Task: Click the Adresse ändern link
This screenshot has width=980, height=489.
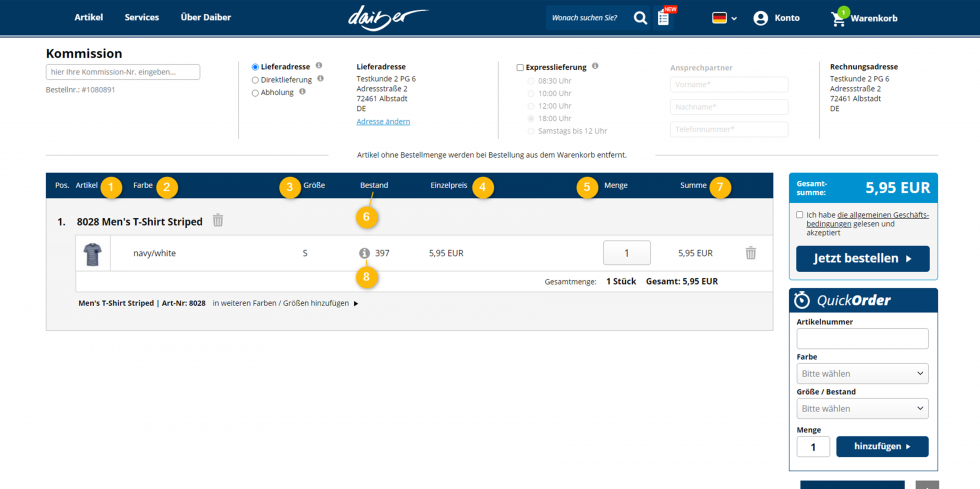Action: point(383,122)
